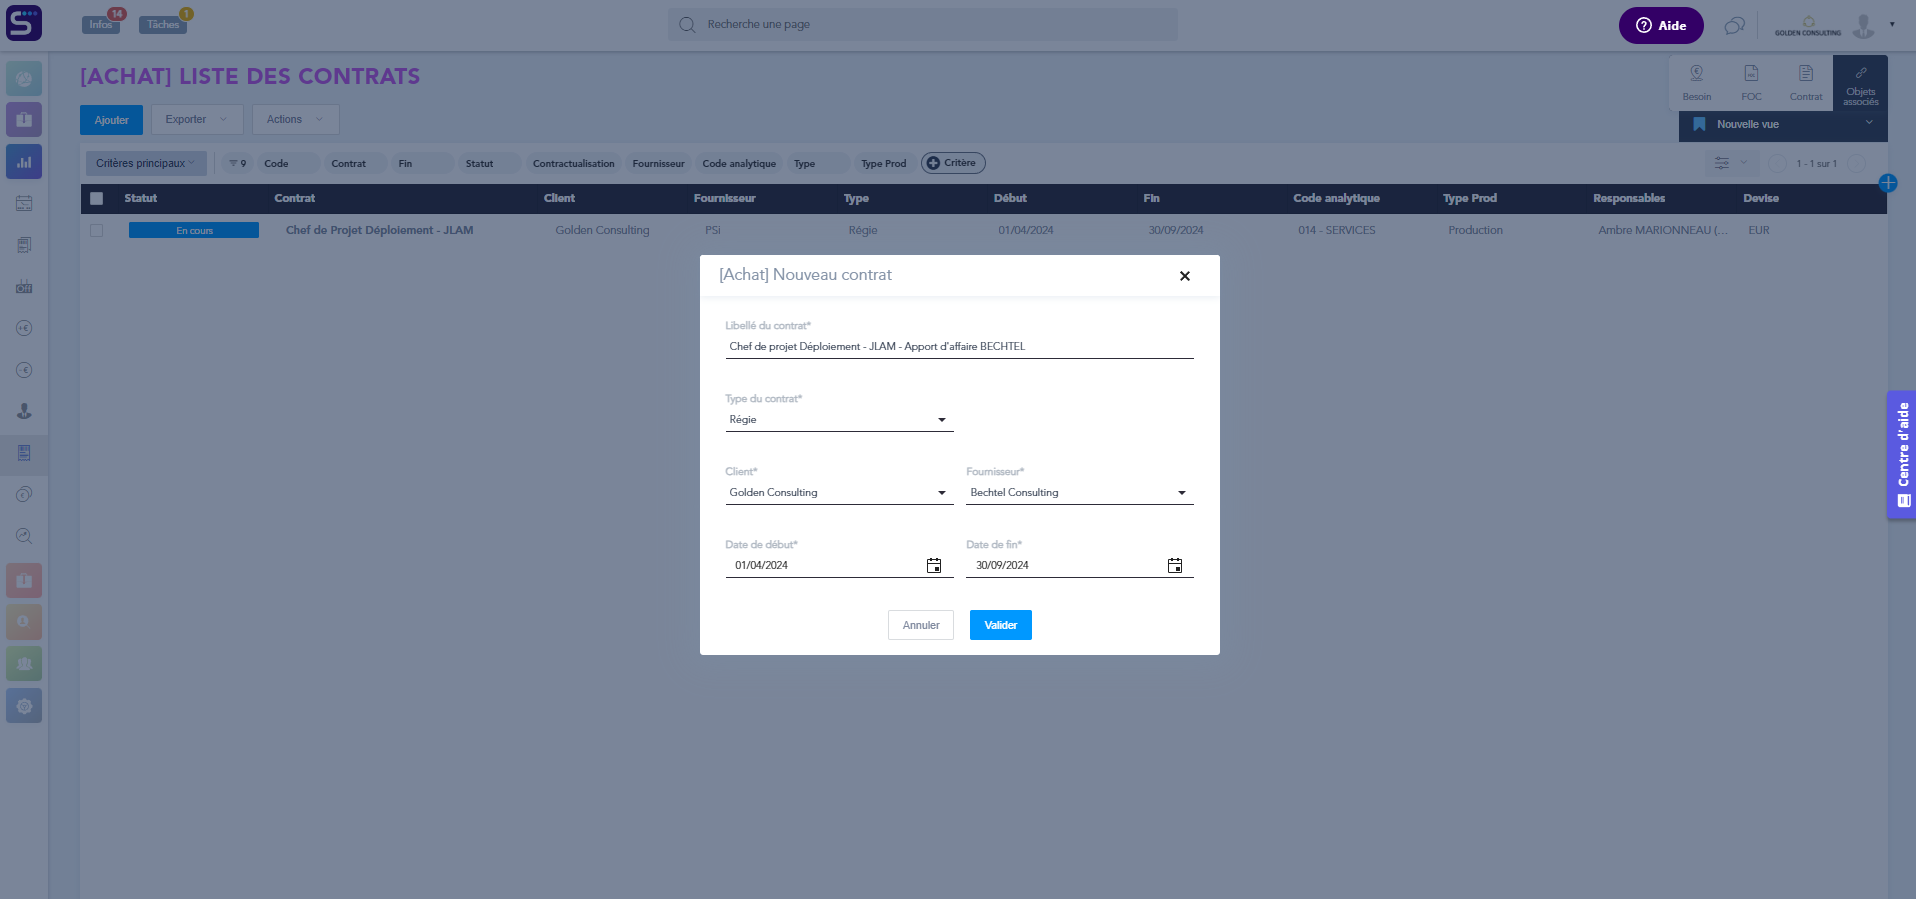Expand the Exporter dropdown button
Viewport: 1916px width, 899px height.
[x=197, y=120]
